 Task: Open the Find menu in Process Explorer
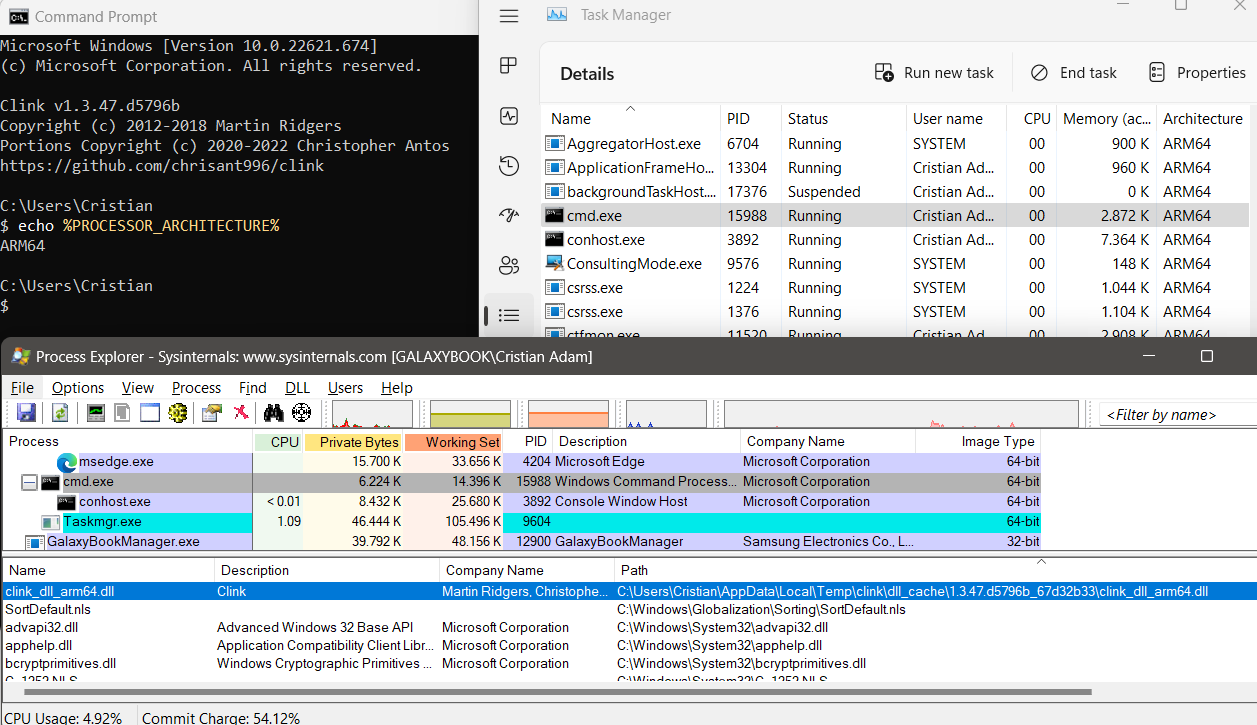253,388
